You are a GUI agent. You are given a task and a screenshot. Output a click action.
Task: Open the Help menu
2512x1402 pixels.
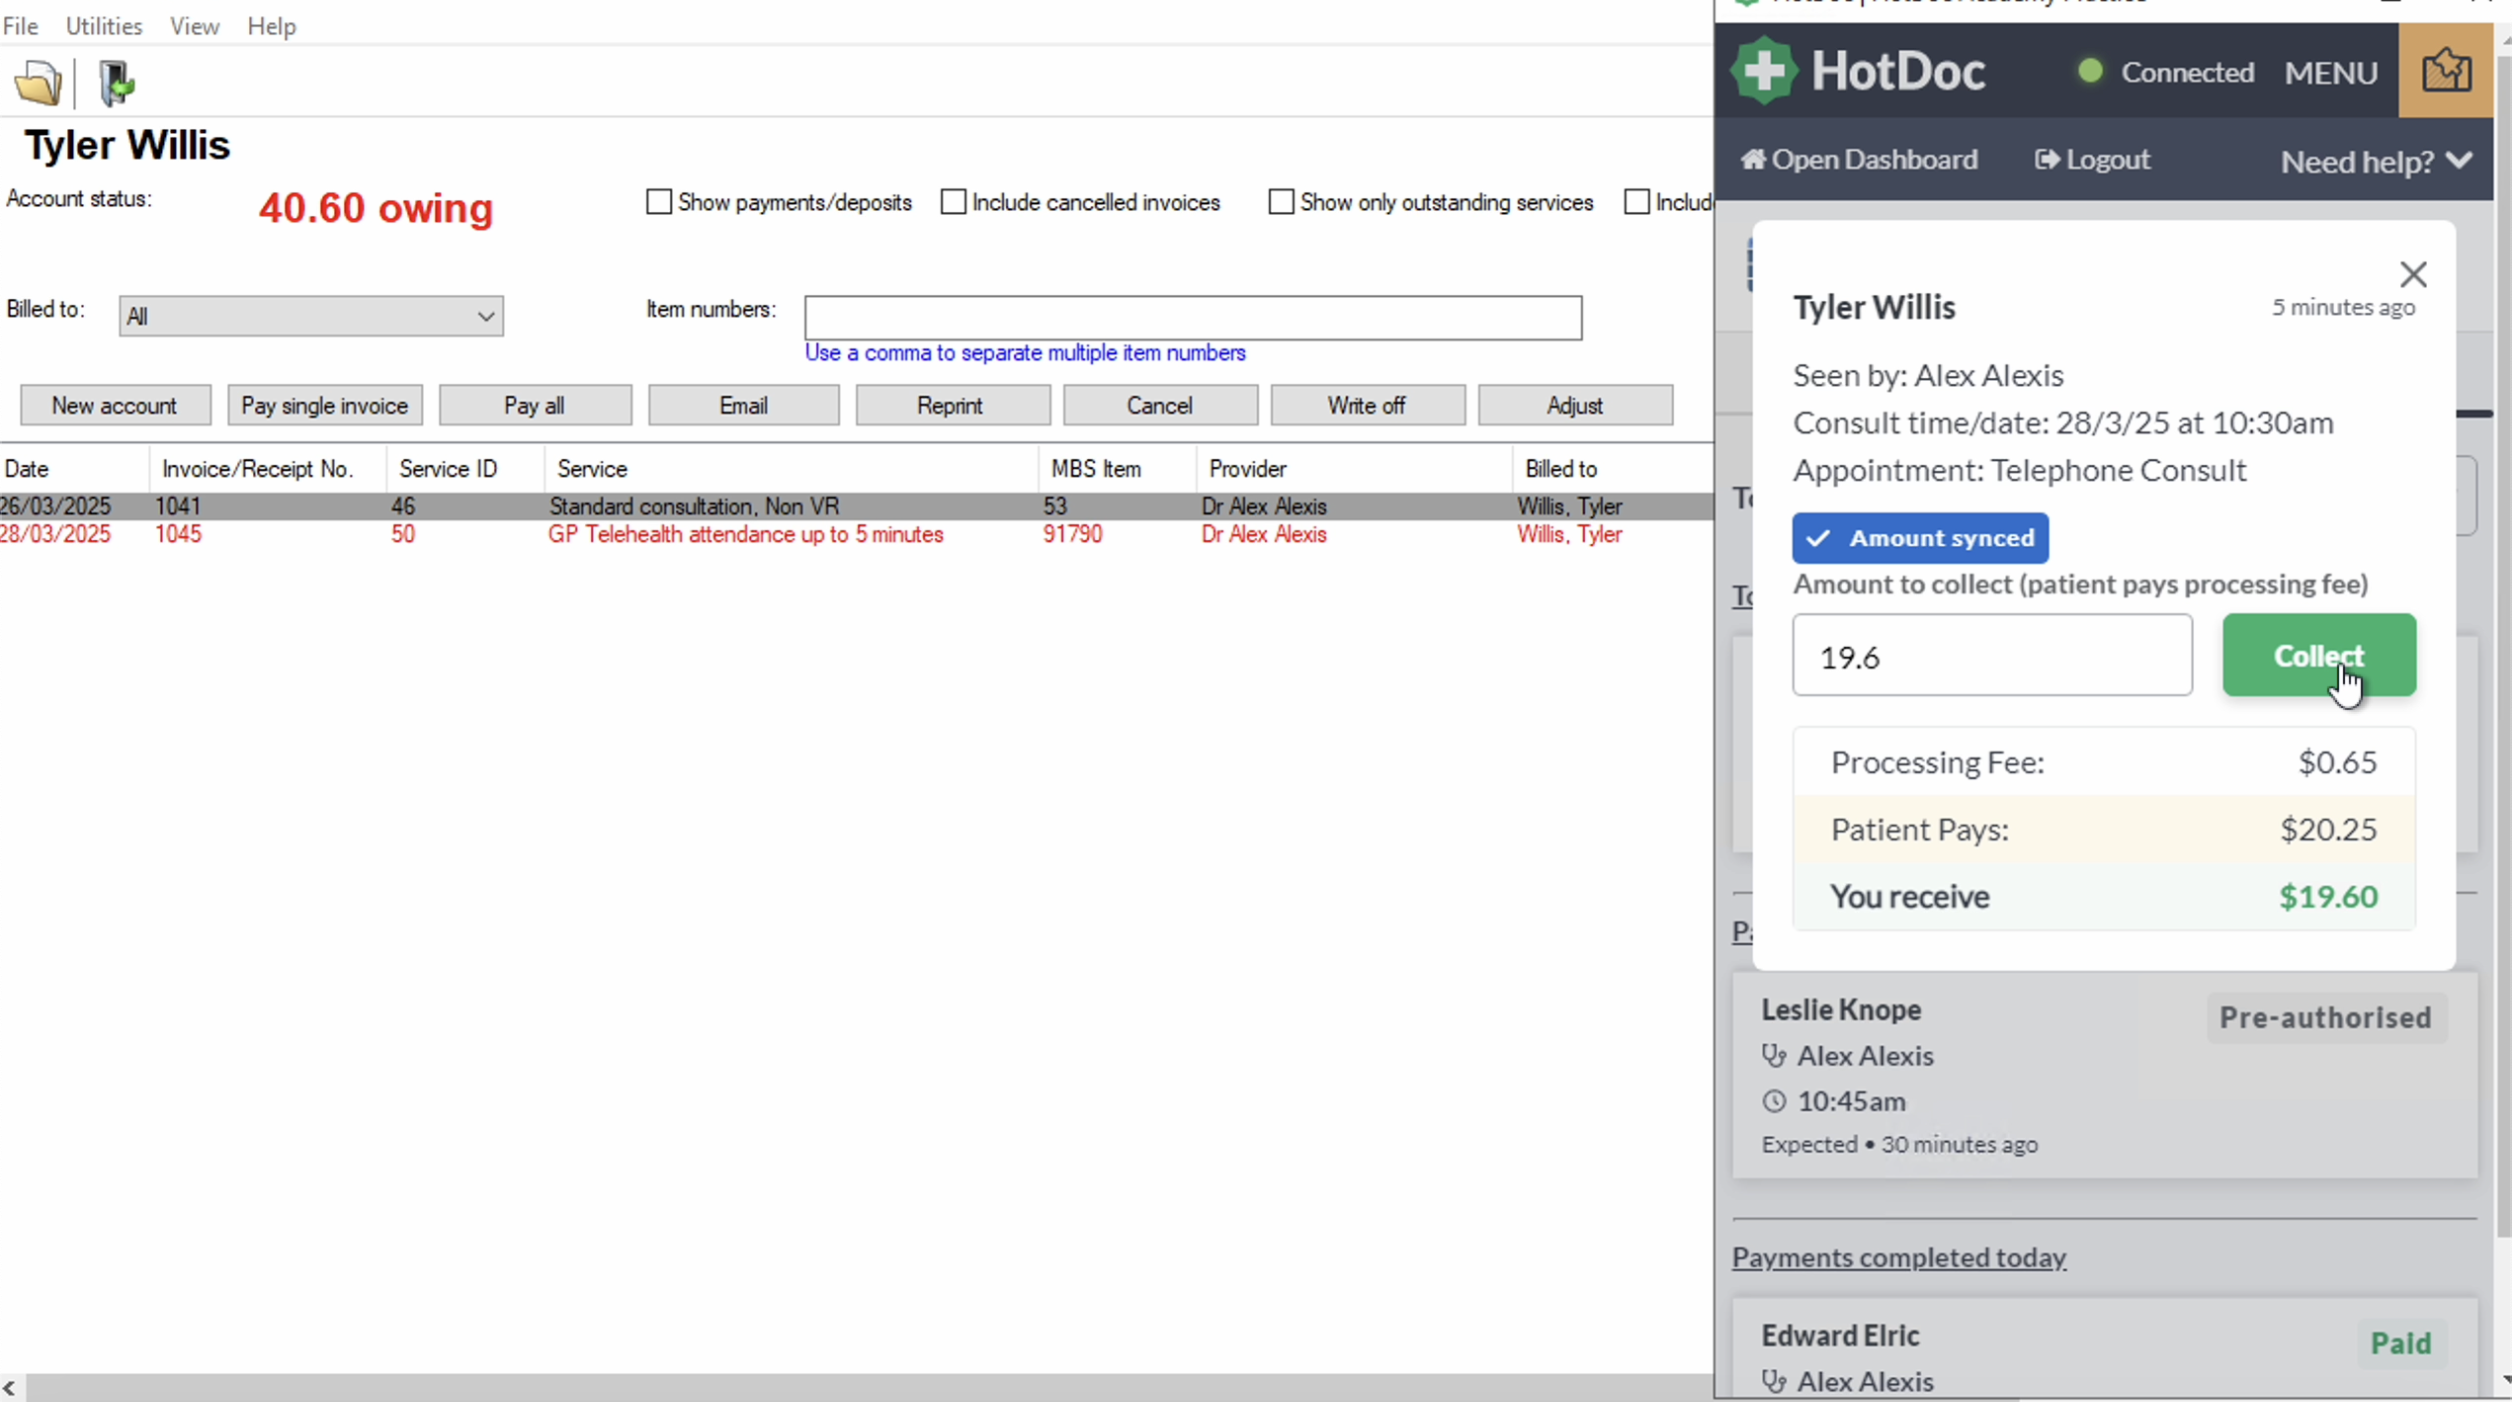click(x=271, y=26)
